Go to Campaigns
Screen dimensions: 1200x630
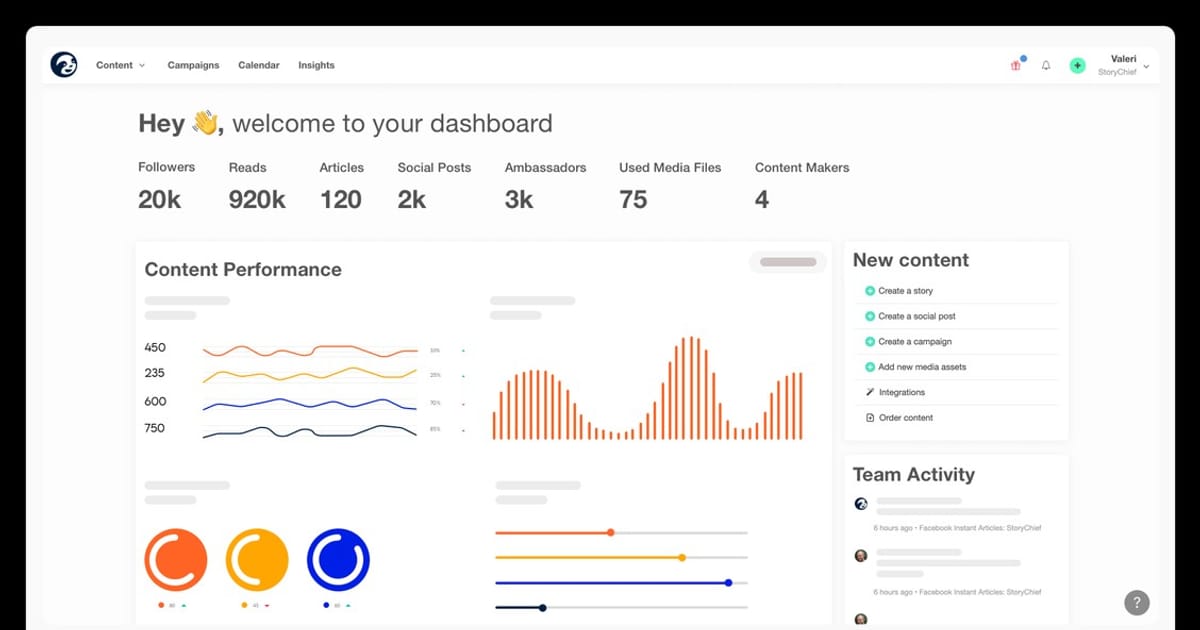click(193, 66)
